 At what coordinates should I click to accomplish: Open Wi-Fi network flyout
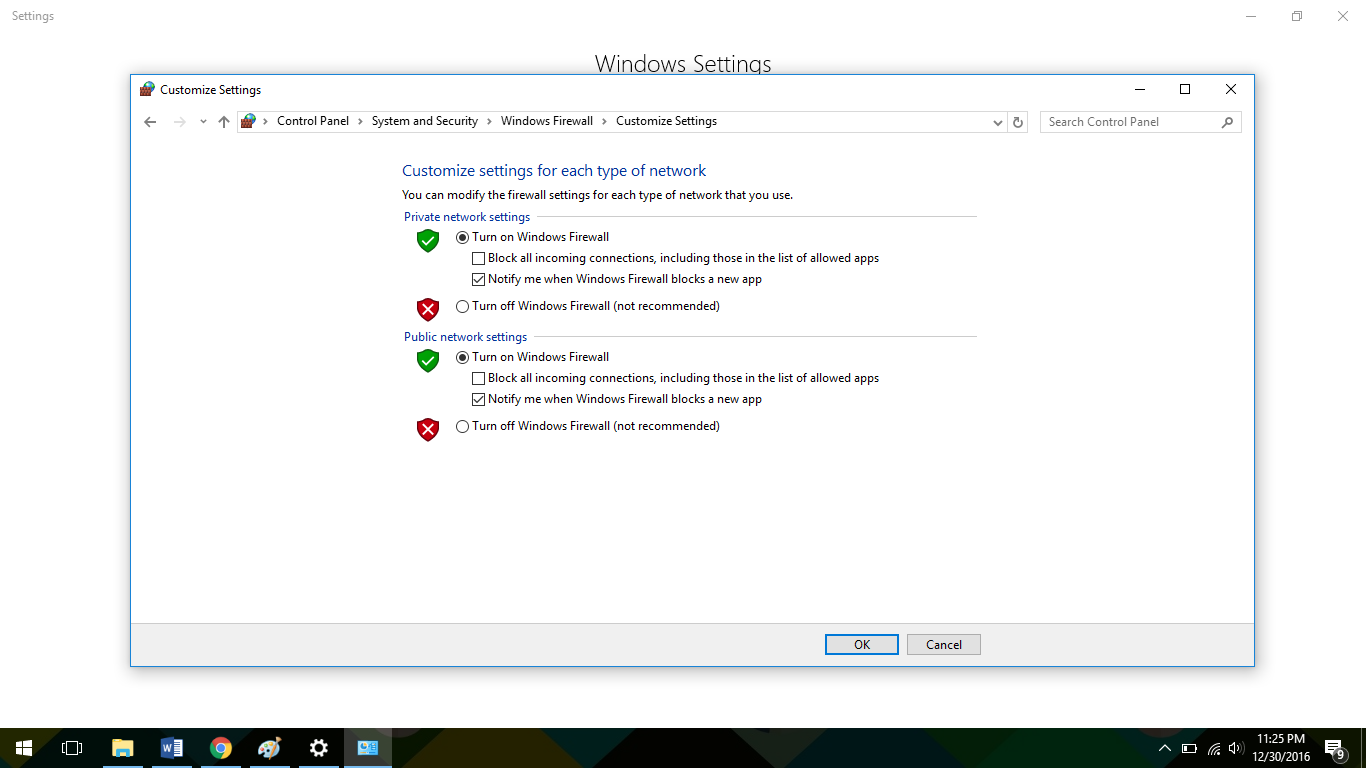1214,748
